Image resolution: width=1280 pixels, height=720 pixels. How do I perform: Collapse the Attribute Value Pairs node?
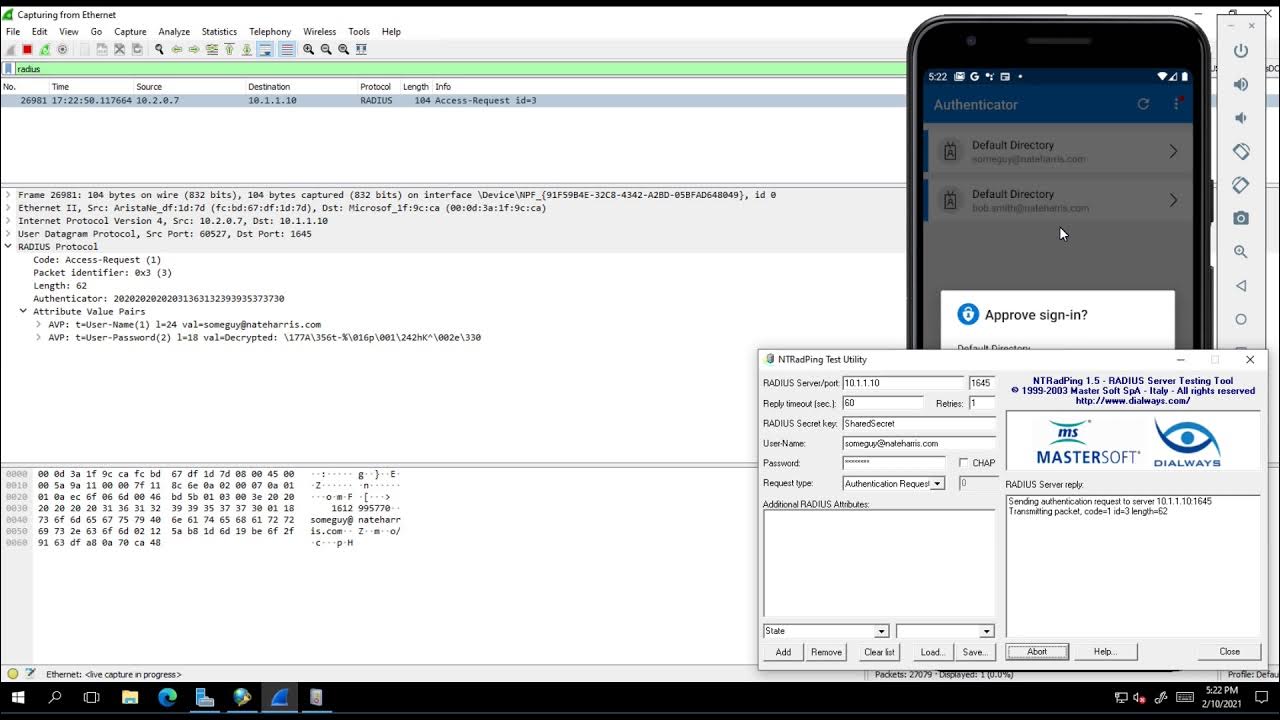[x=24, y=311]
